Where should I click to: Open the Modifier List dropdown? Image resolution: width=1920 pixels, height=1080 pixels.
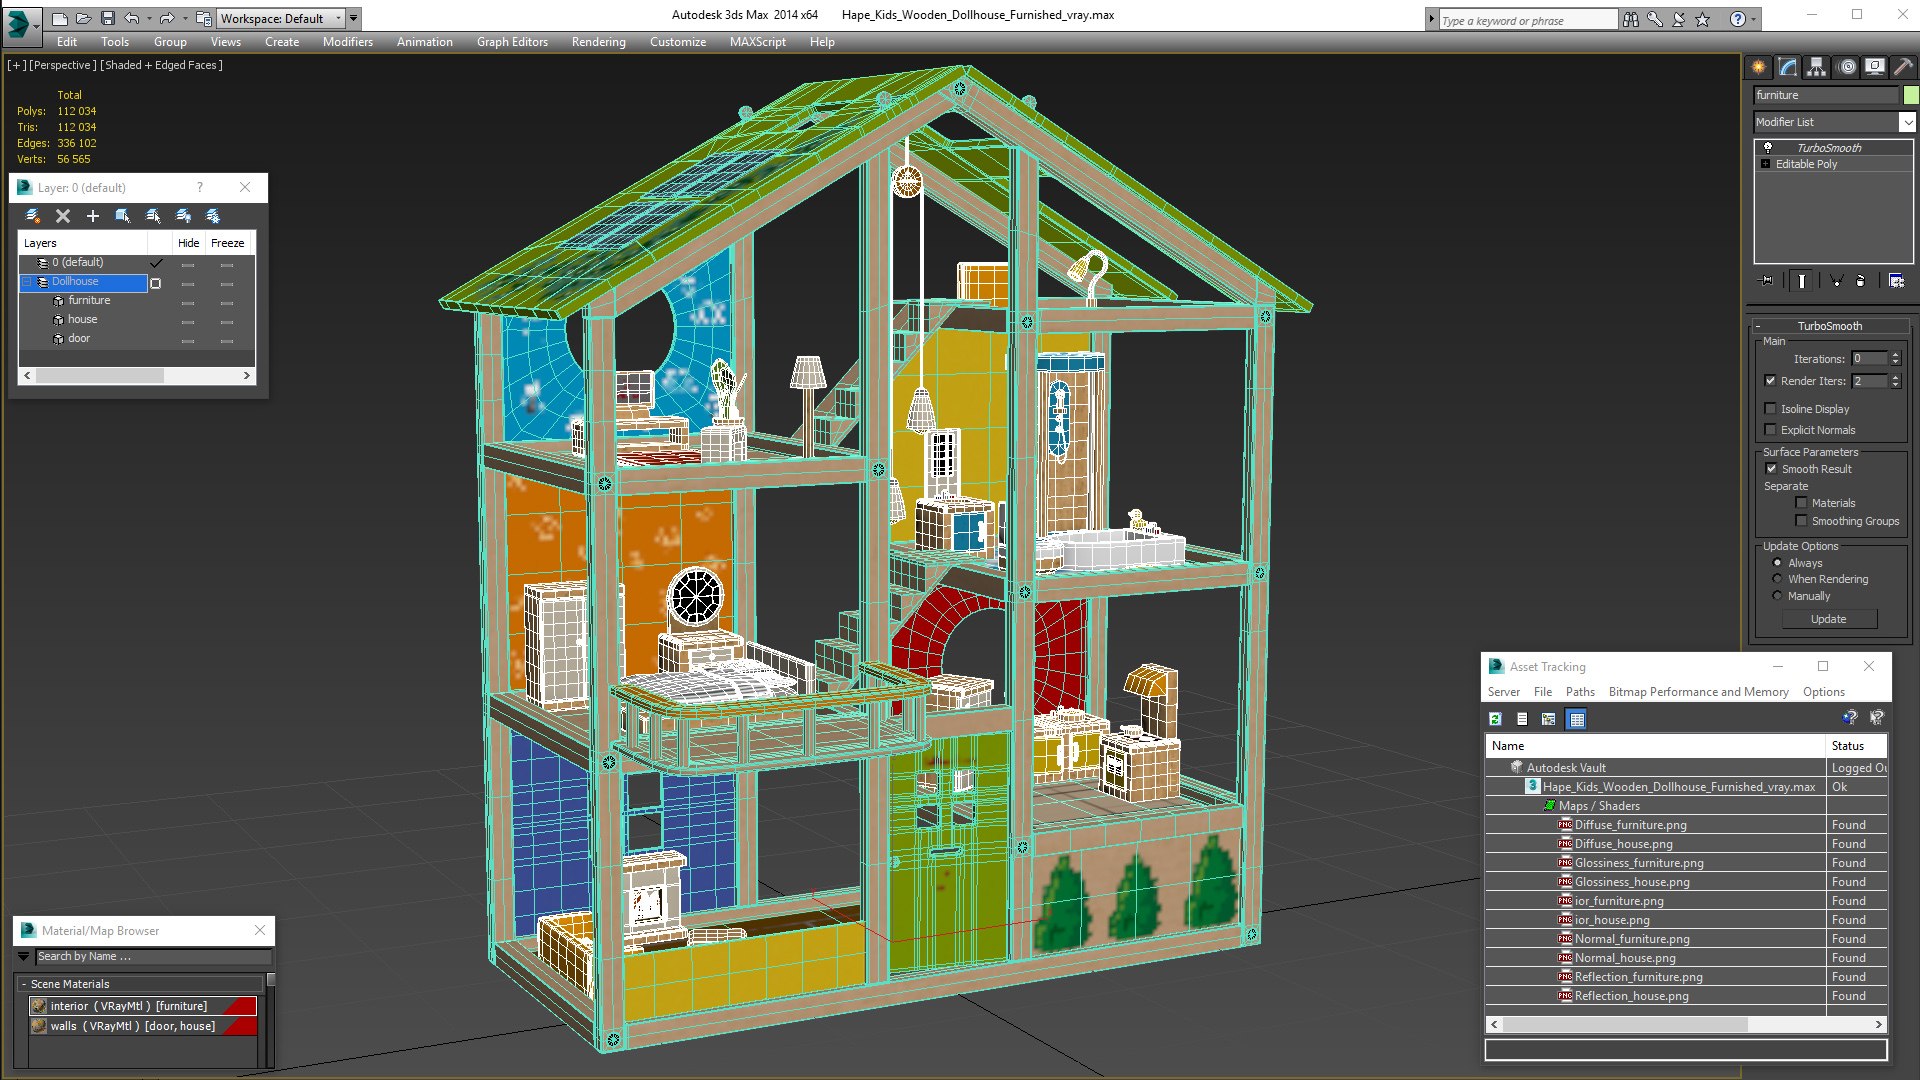(1908, 122)
